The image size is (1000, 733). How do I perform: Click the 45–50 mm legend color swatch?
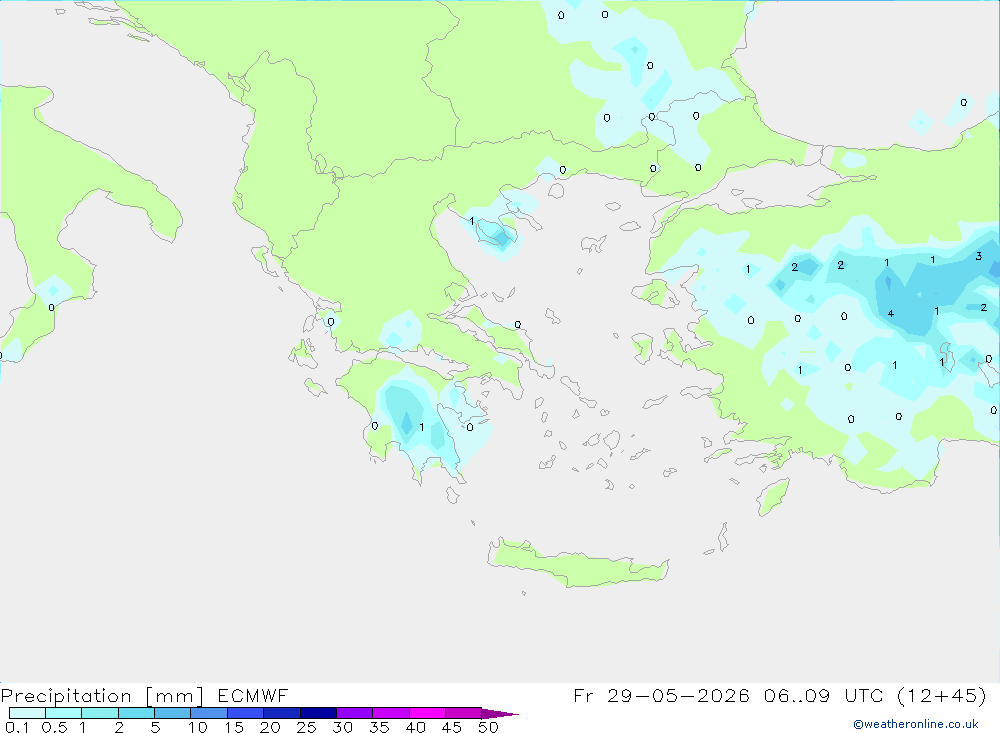[x=464, y=713]
